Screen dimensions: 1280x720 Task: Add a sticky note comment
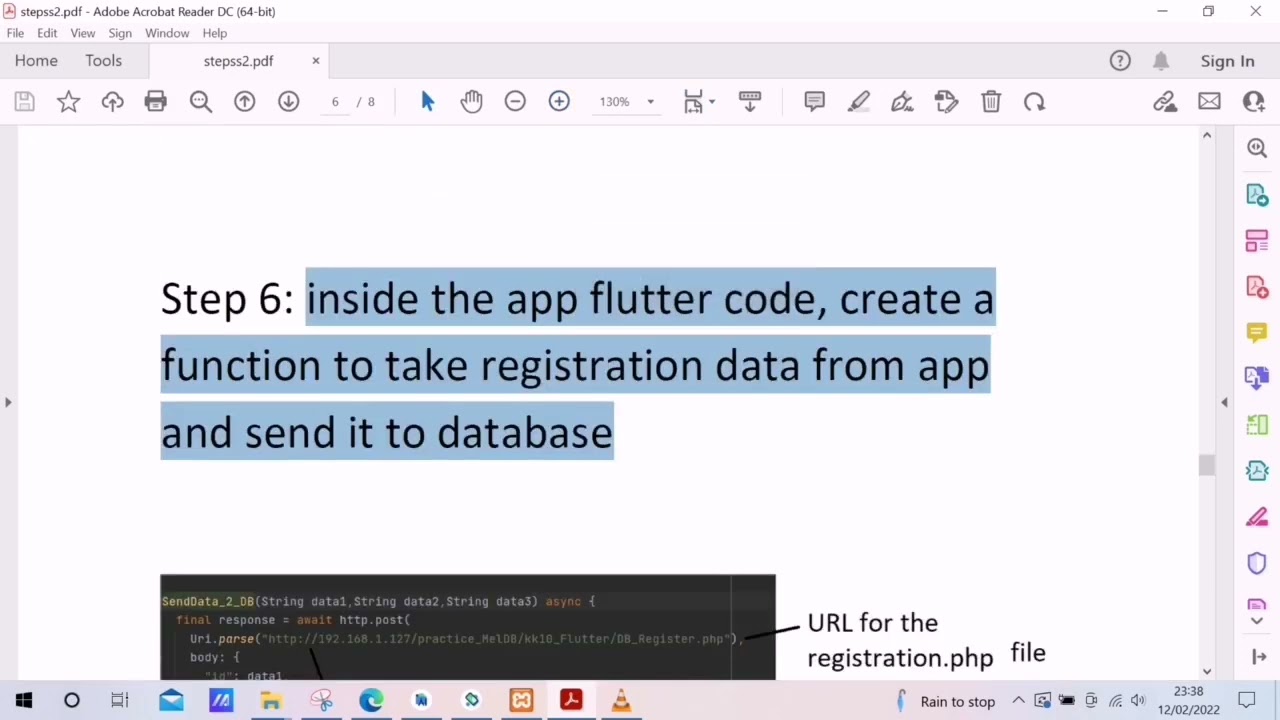pyautogui.click(x=815, y=101)
